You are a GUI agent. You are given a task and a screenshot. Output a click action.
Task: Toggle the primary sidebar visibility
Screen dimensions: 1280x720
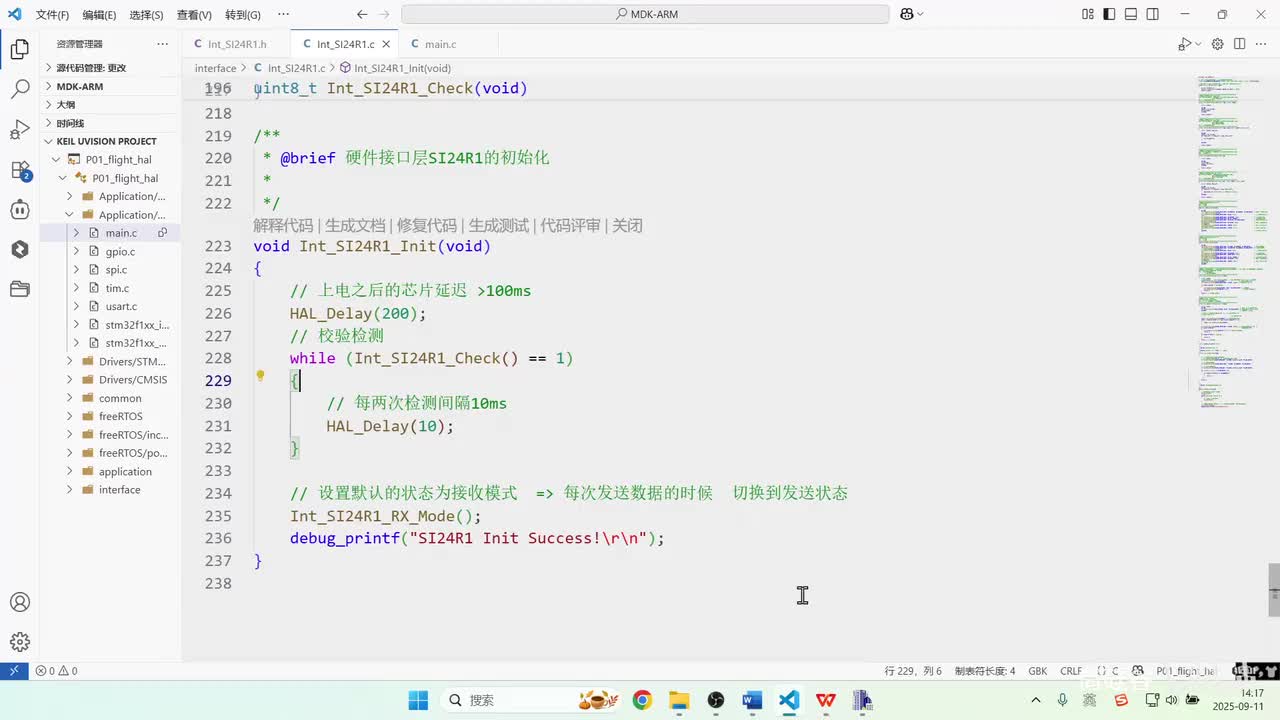1110,14
